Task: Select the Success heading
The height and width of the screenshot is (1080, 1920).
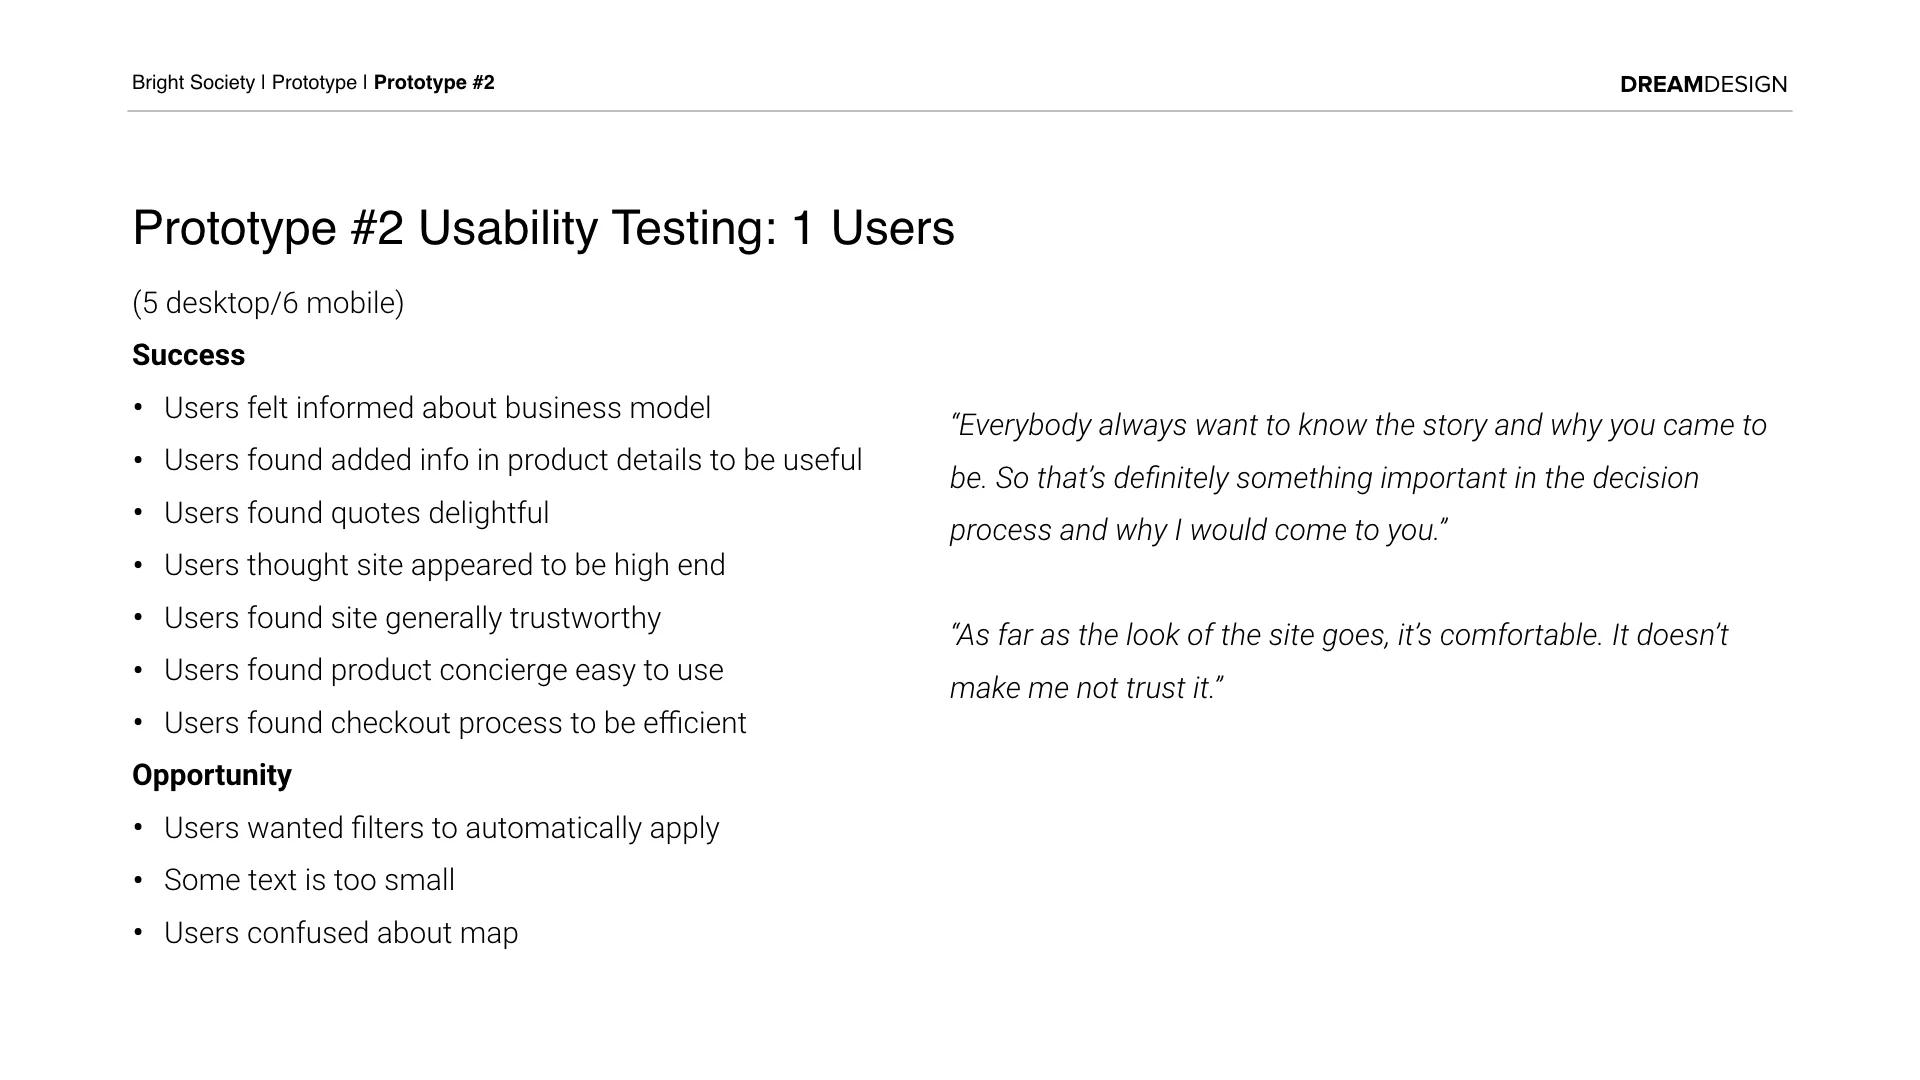Action: pyautogui.click(x=188, y=355)
